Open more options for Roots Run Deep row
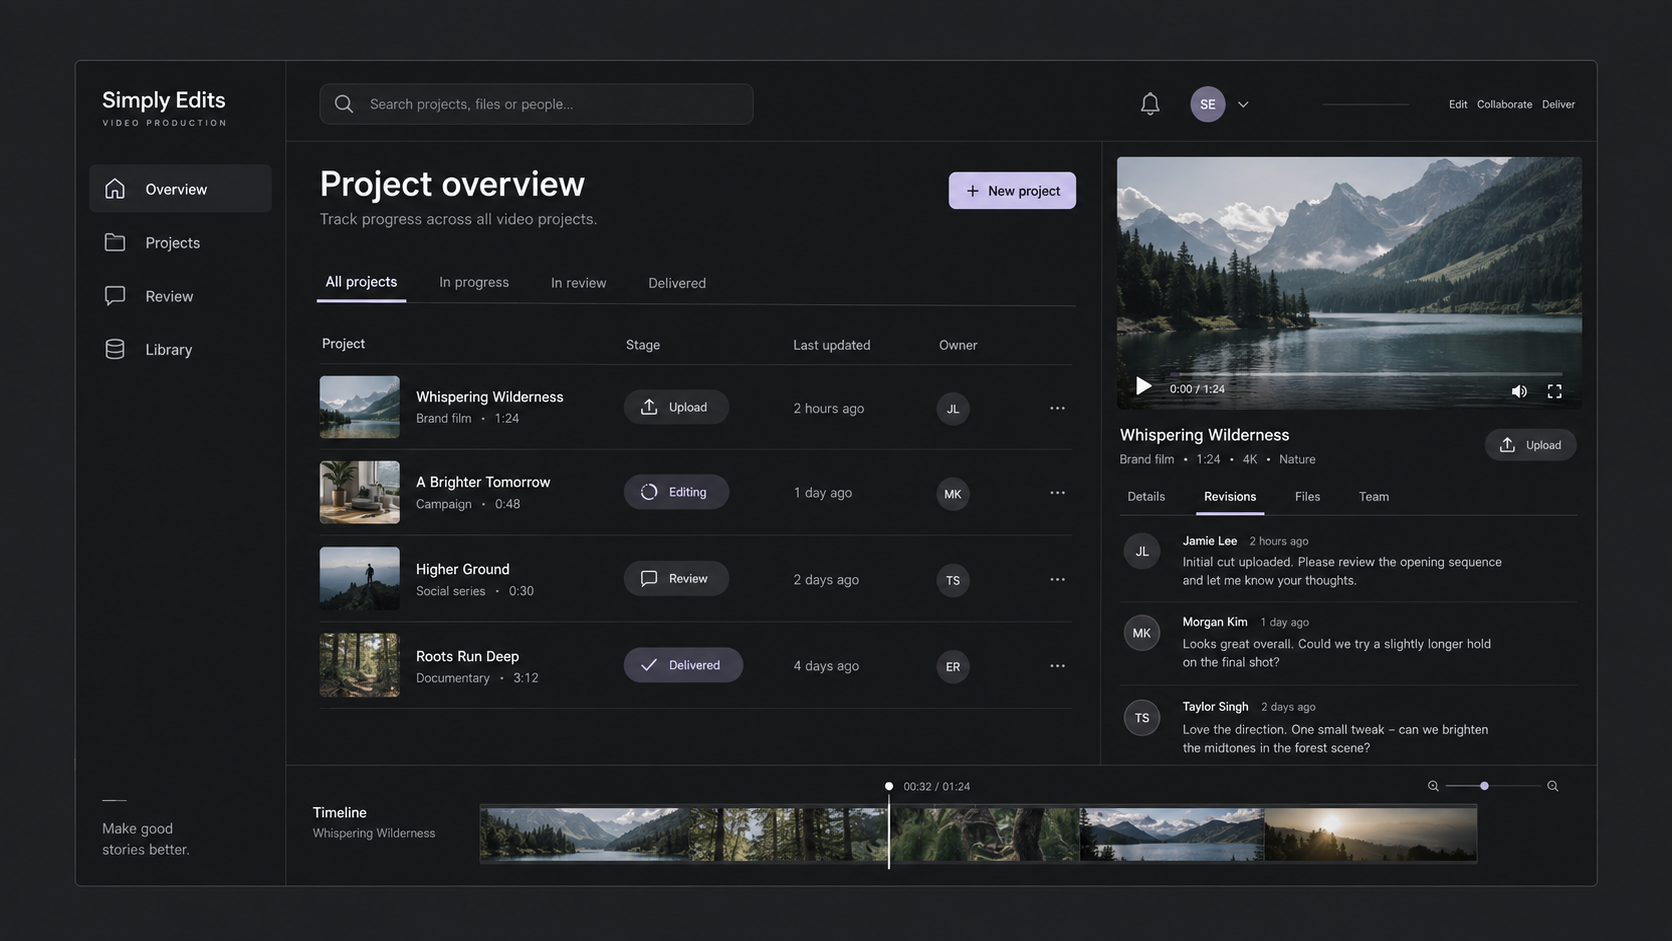 click(1057, 666)
